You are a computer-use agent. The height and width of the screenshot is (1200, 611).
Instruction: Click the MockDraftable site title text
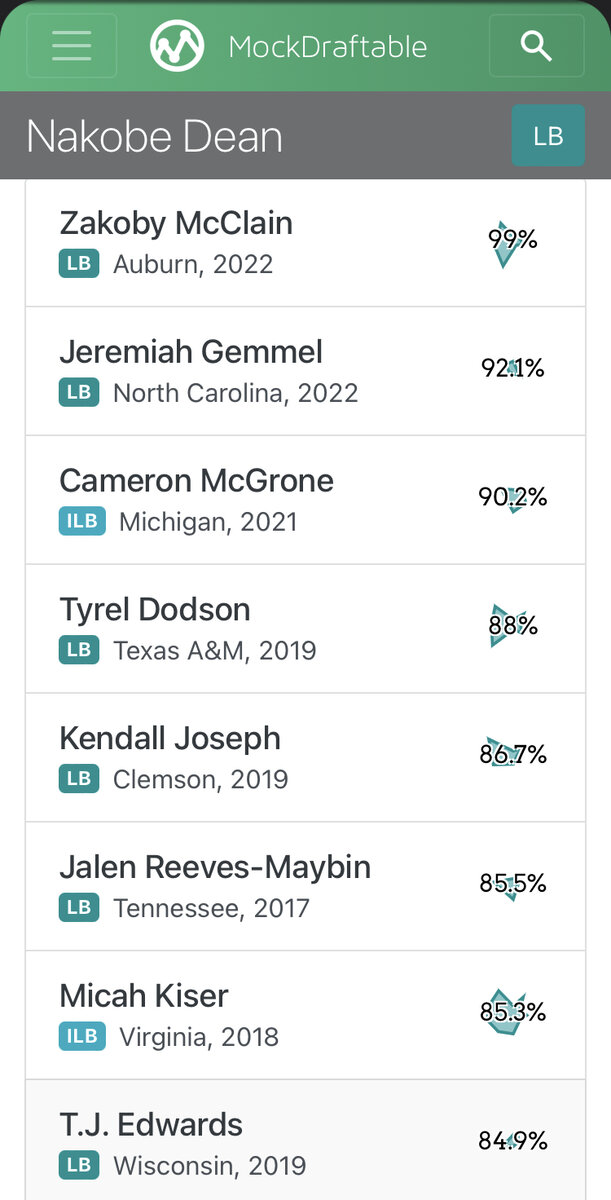point(327,46)
